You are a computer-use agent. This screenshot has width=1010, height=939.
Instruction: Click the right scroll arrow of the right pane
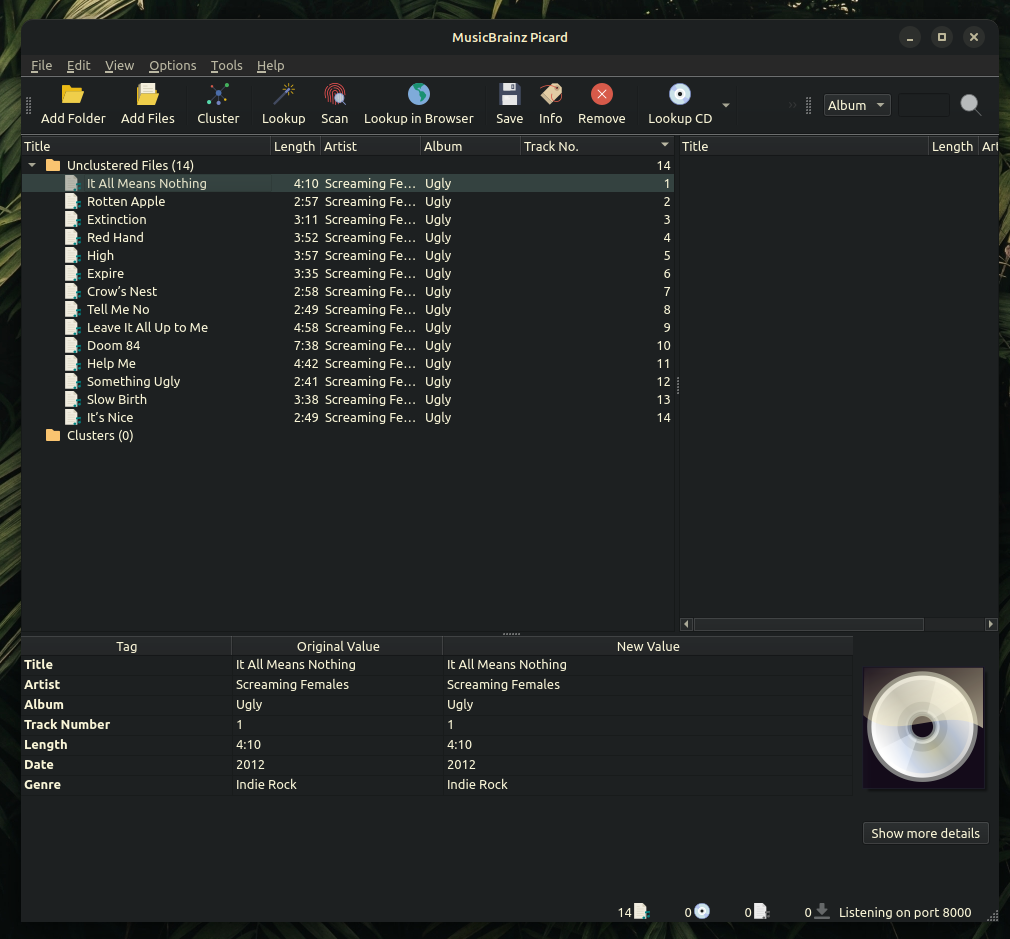[991, 624]
